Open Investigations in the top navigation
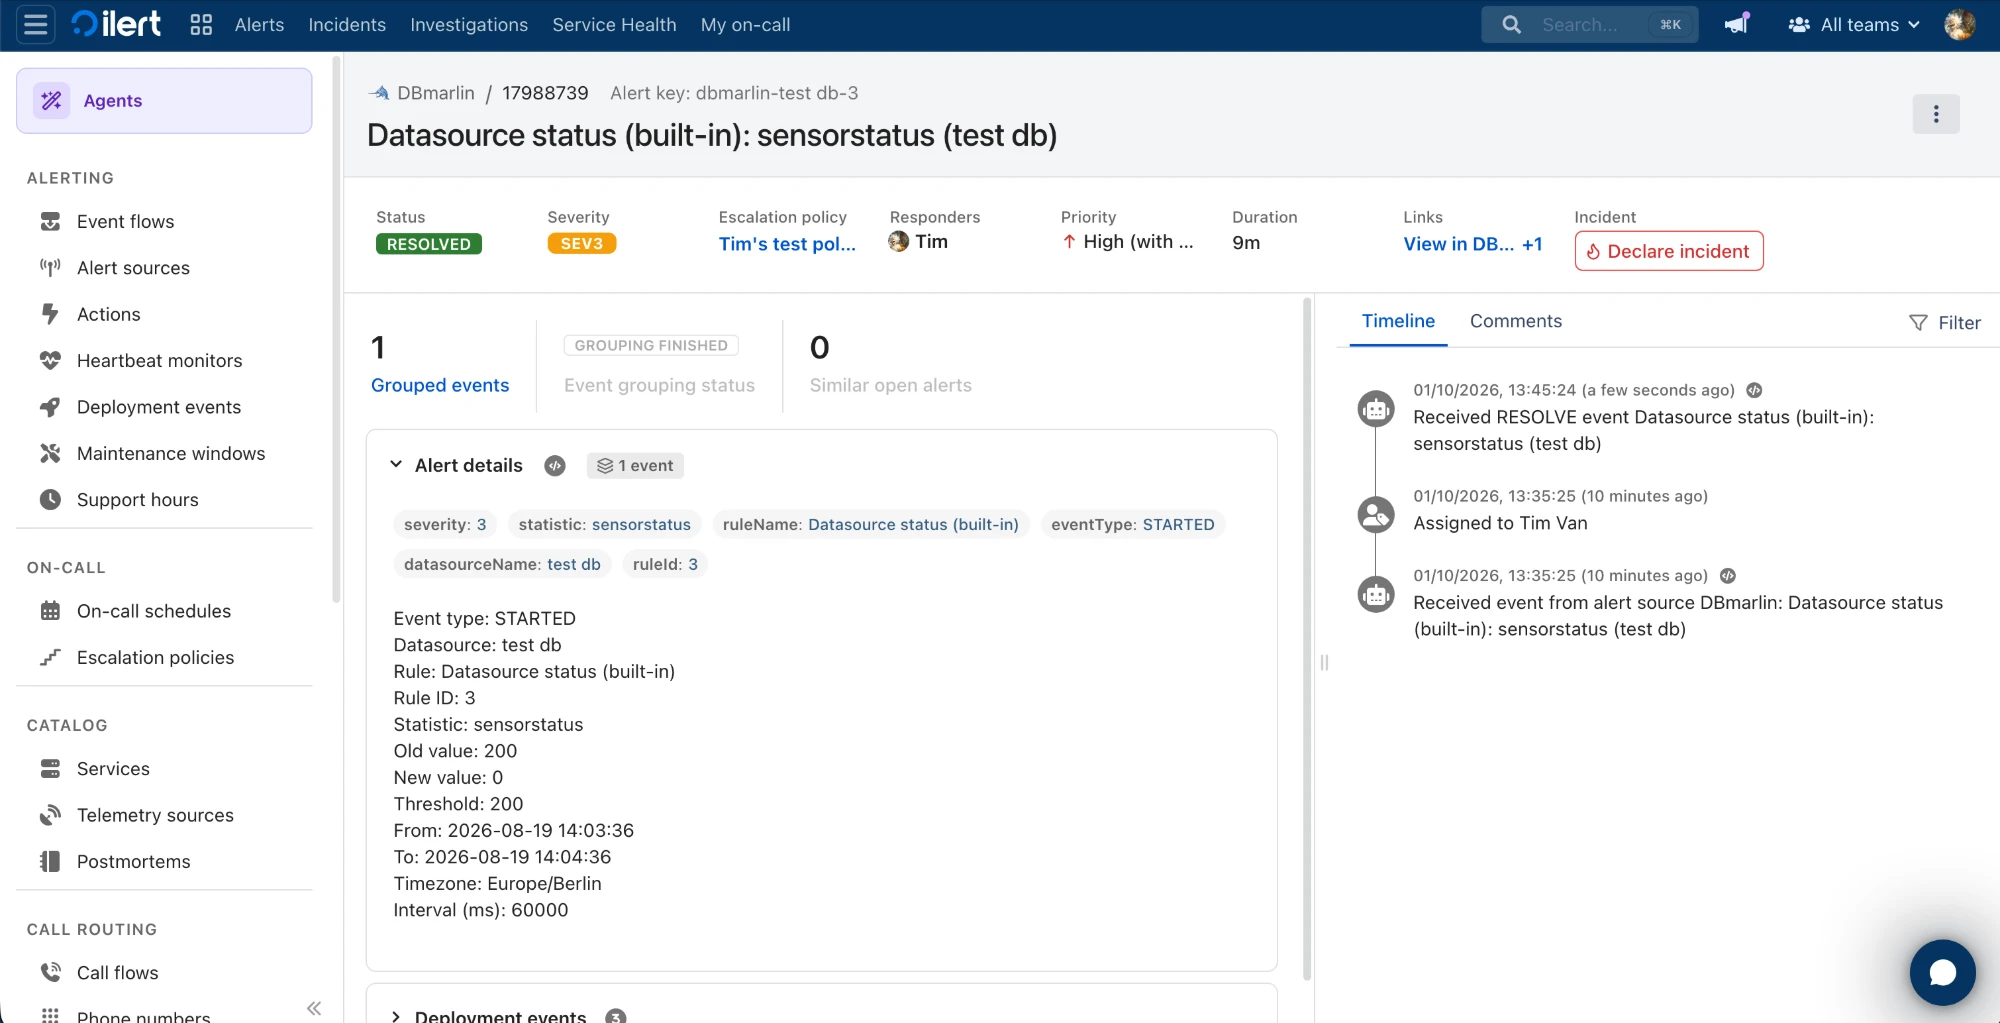The width and height of the screenshot is (2000, 1023). click(x=469, y=25)
